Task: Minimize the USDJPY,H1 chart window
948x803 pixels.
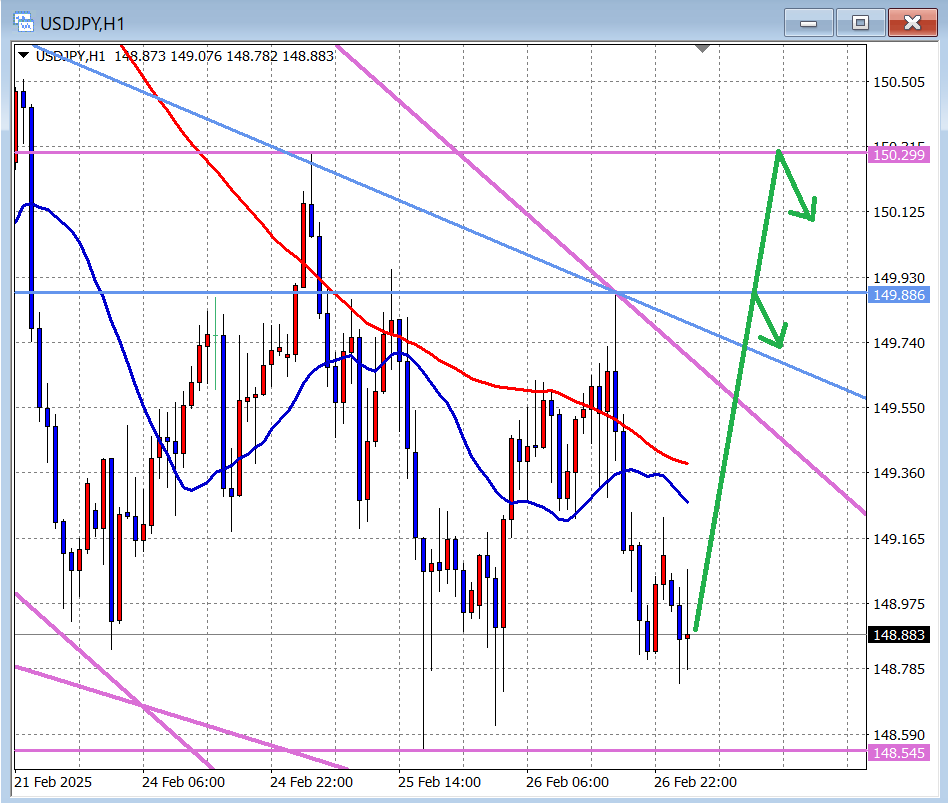Action: [x=808, y=22]
